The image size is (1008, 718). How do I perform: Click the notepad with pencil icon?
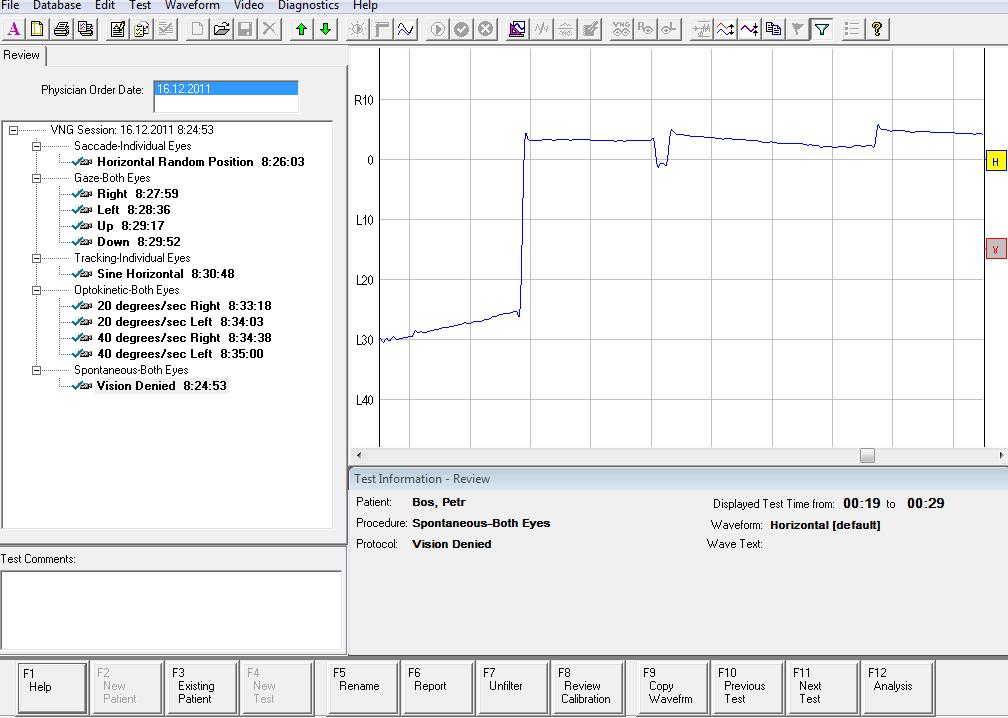click(118, 29)
